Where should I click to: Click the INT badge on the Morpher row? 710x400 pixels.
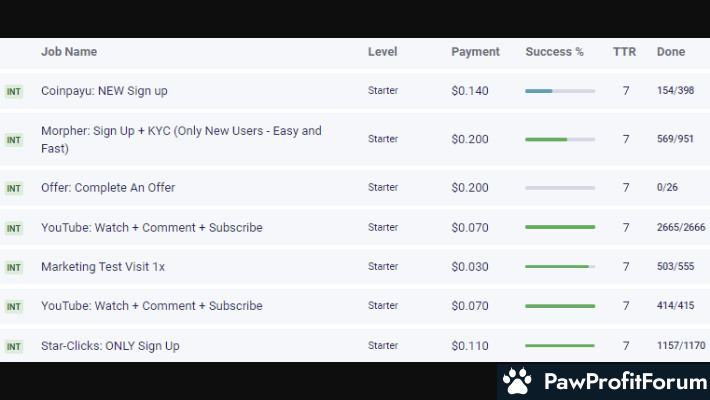[x=14, y=140]
